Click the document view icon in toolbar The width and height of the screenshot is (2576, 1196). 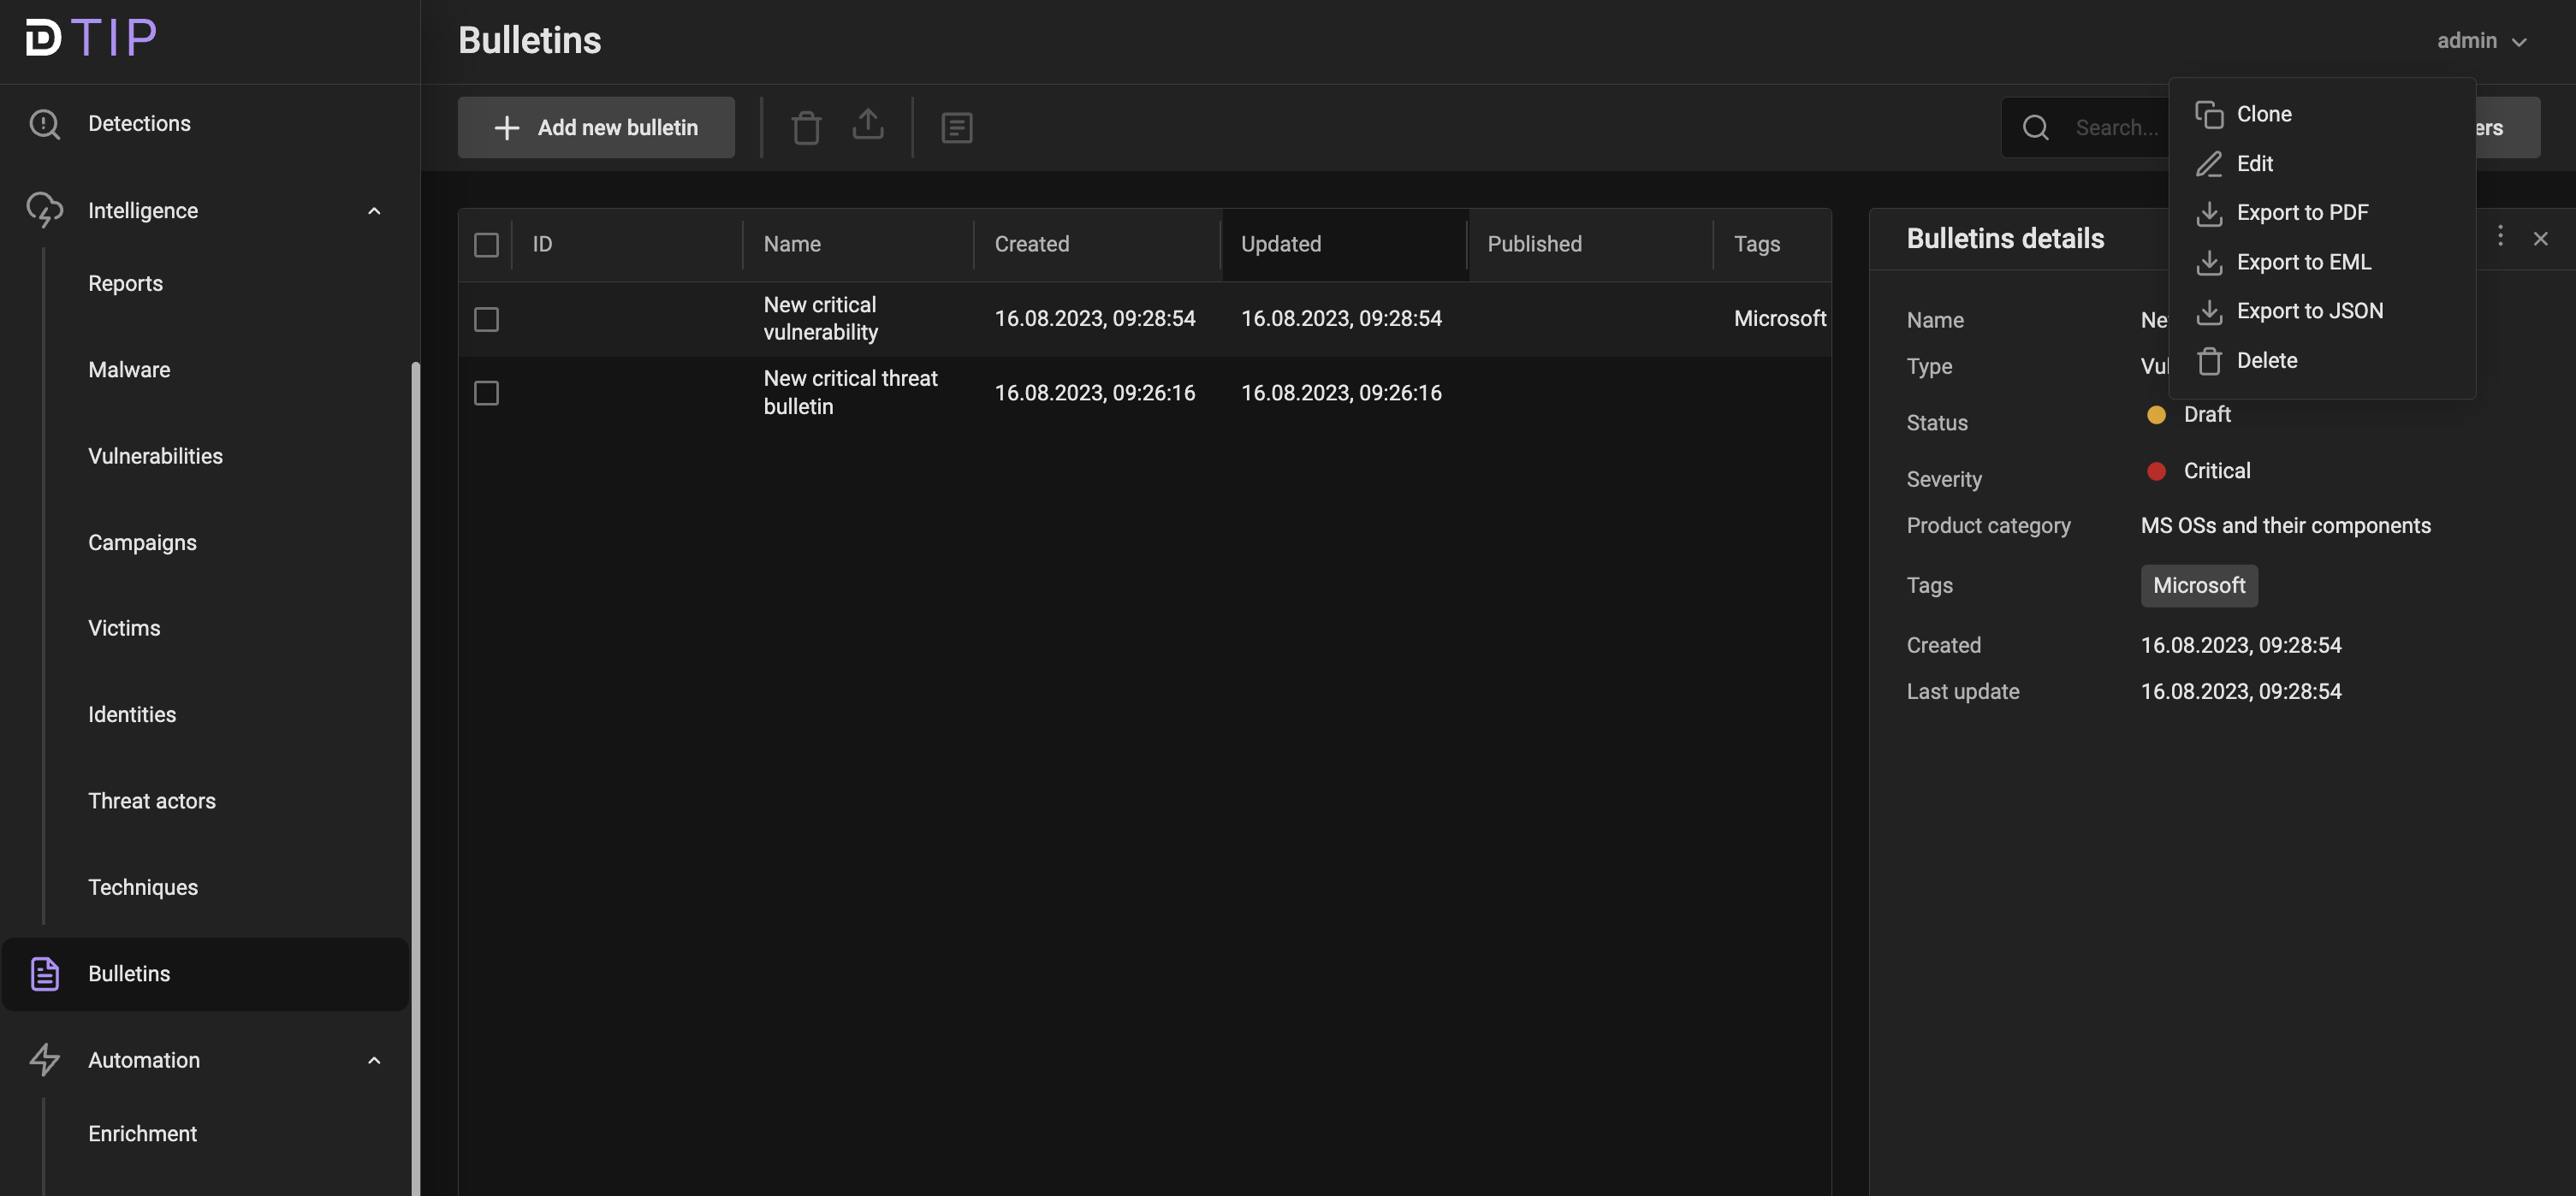[956, 127]
